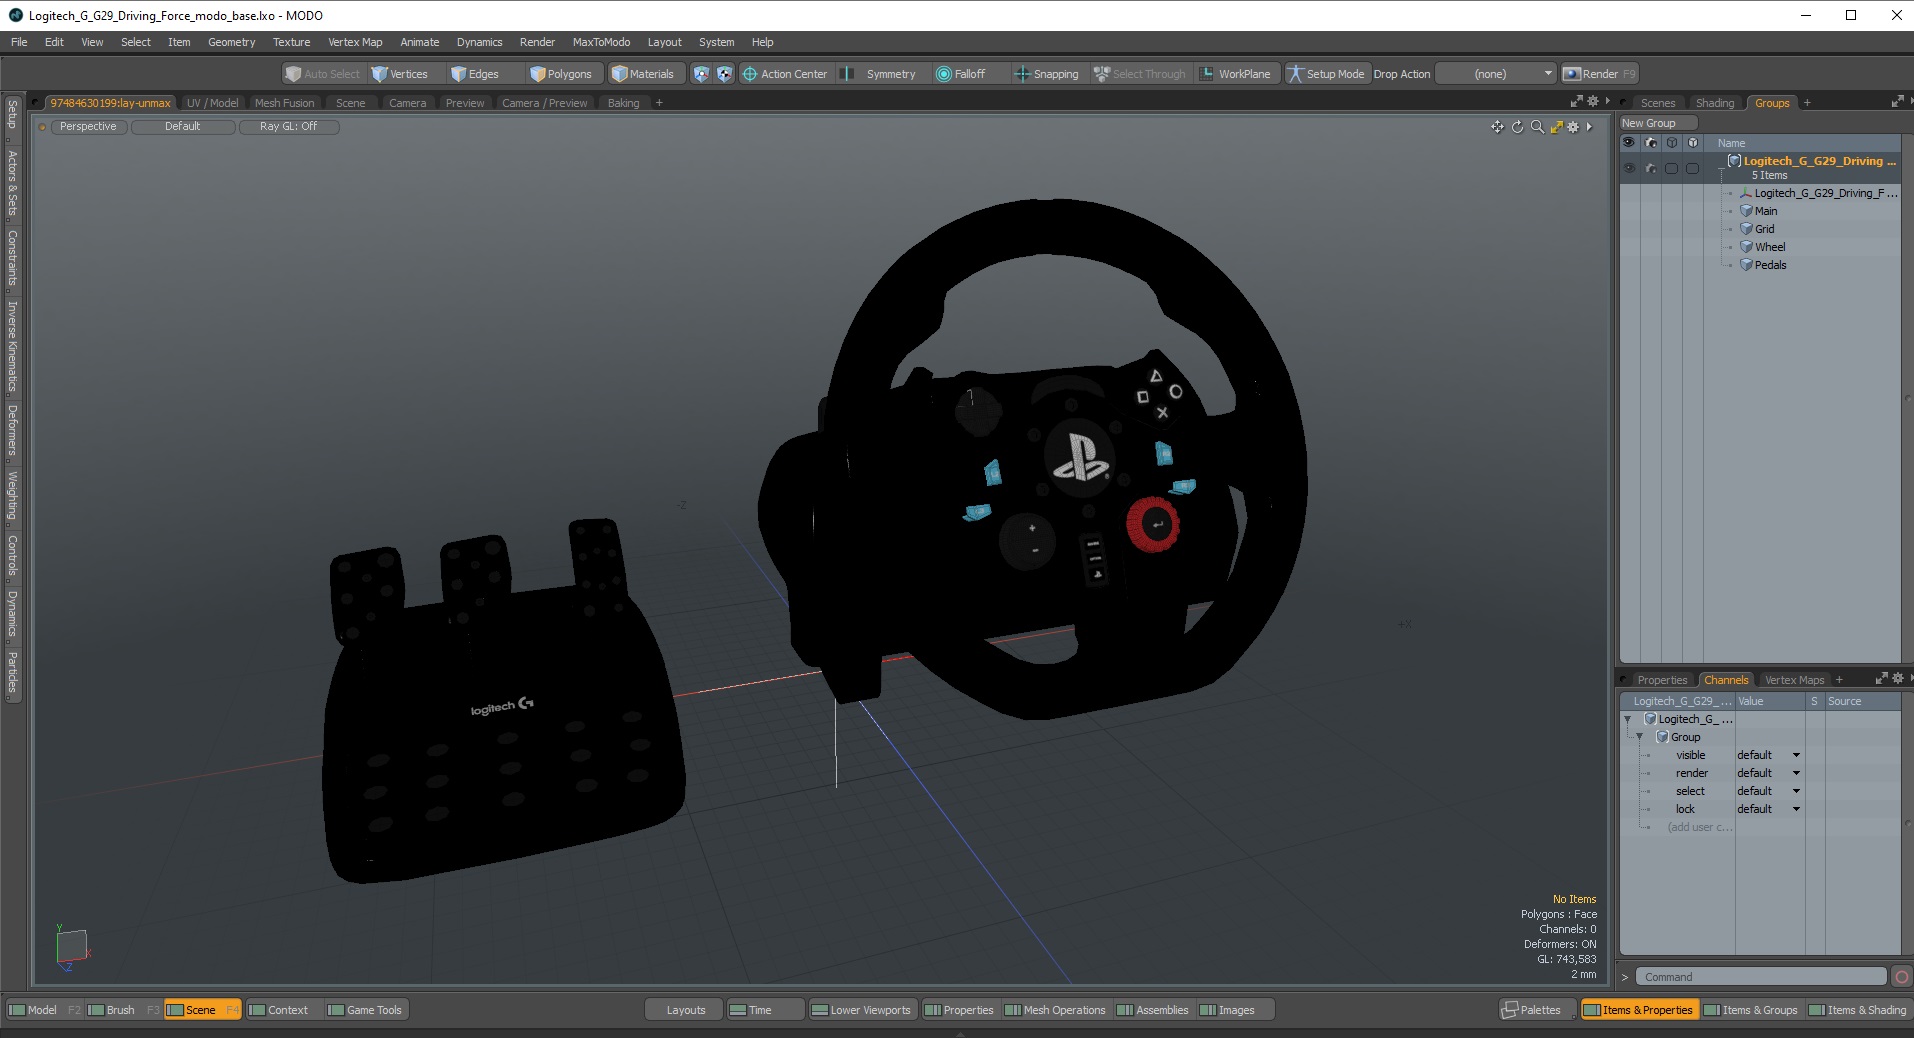Switch to the Properties tab
The width and height of the screenshot is (1914, 1038).
1661,680
